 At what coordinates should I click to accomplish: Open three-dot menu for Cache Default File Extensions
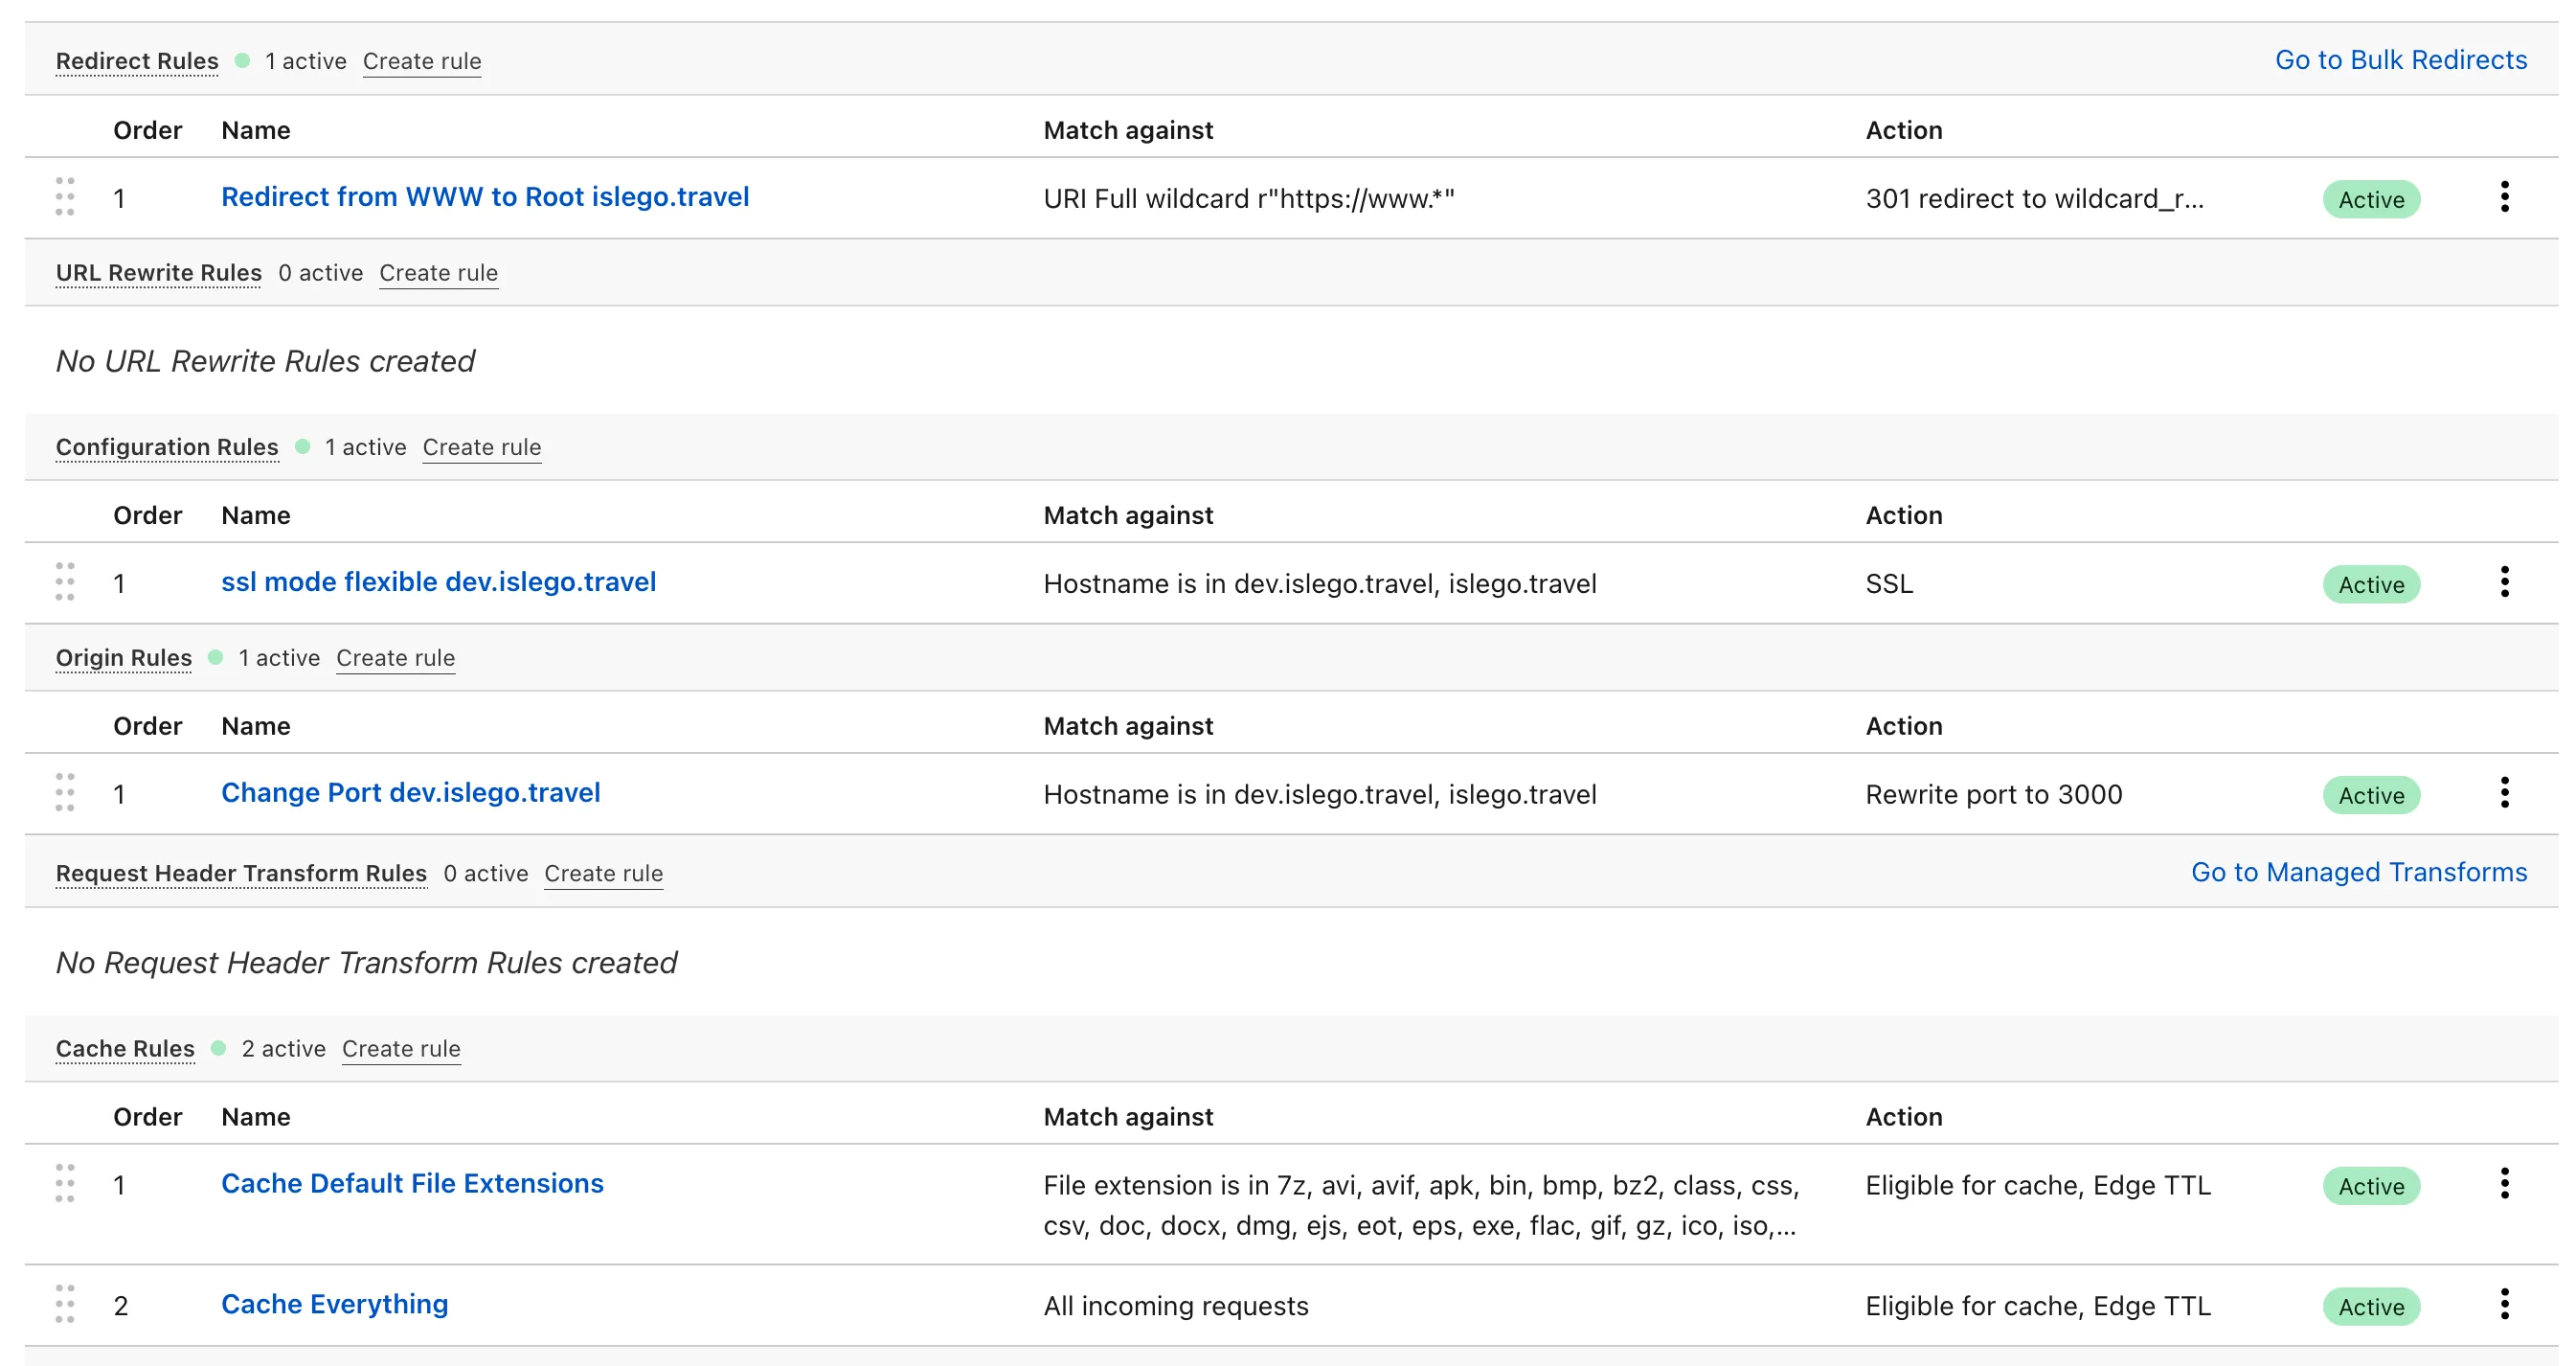[2504, 1184]
